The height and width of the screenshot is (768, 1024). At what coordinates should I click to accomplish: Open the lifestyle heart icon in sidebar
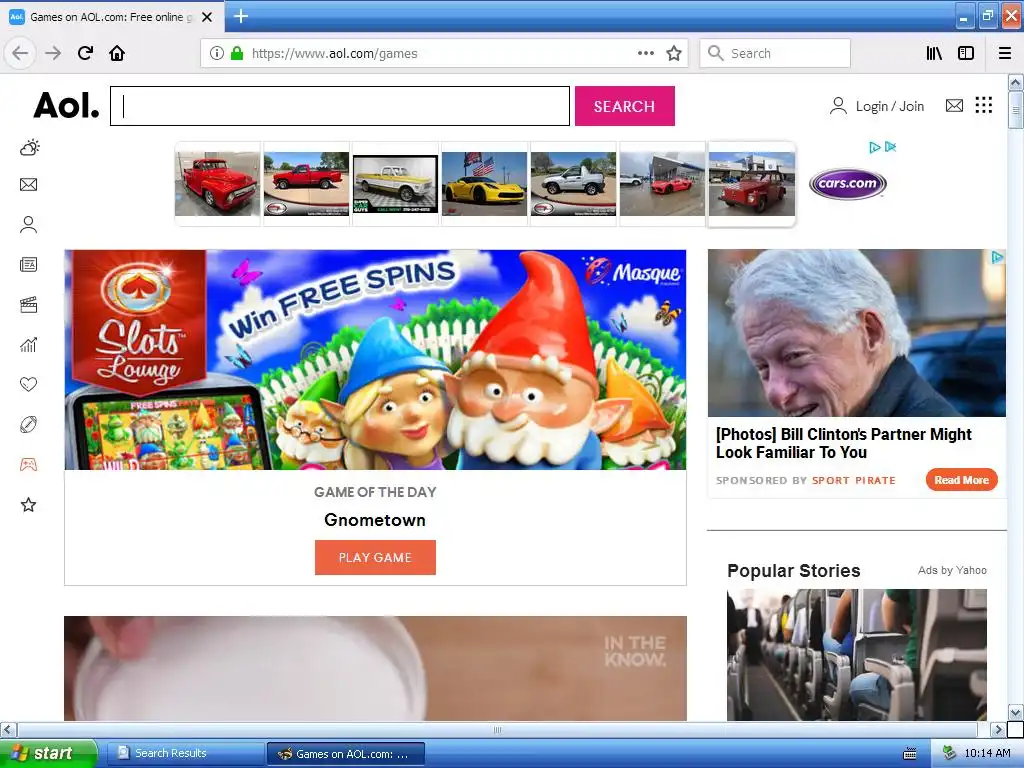point(29,385)
